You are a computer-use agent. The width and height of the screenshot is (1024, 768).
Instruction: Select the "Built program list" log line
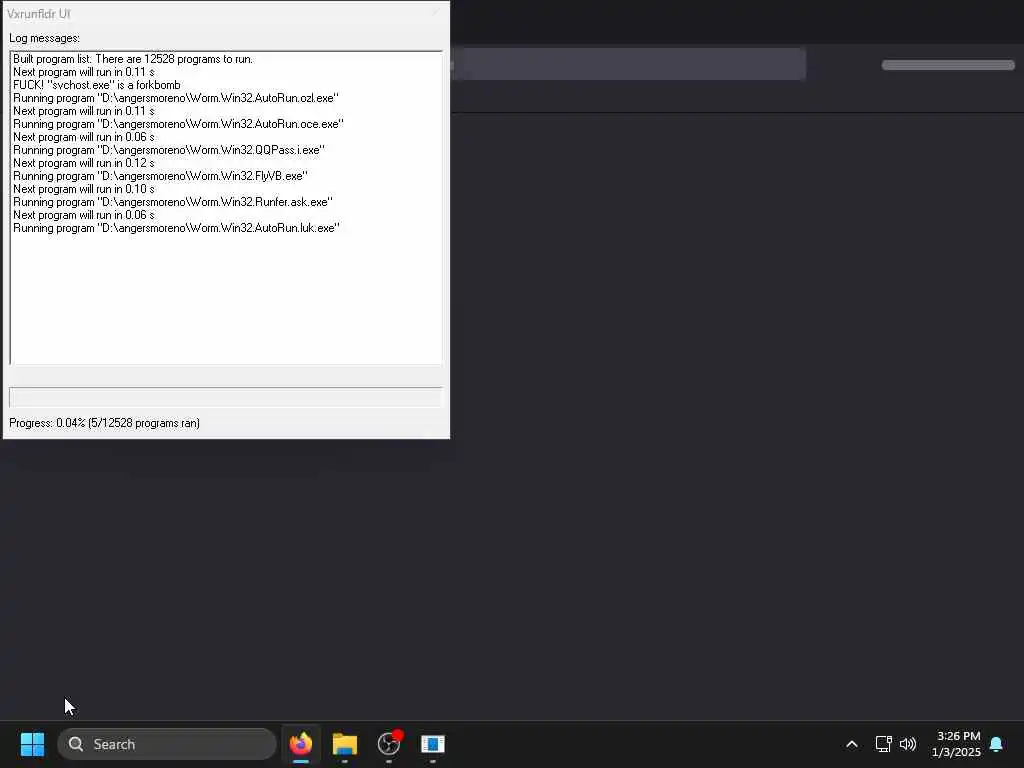point(133,59)
